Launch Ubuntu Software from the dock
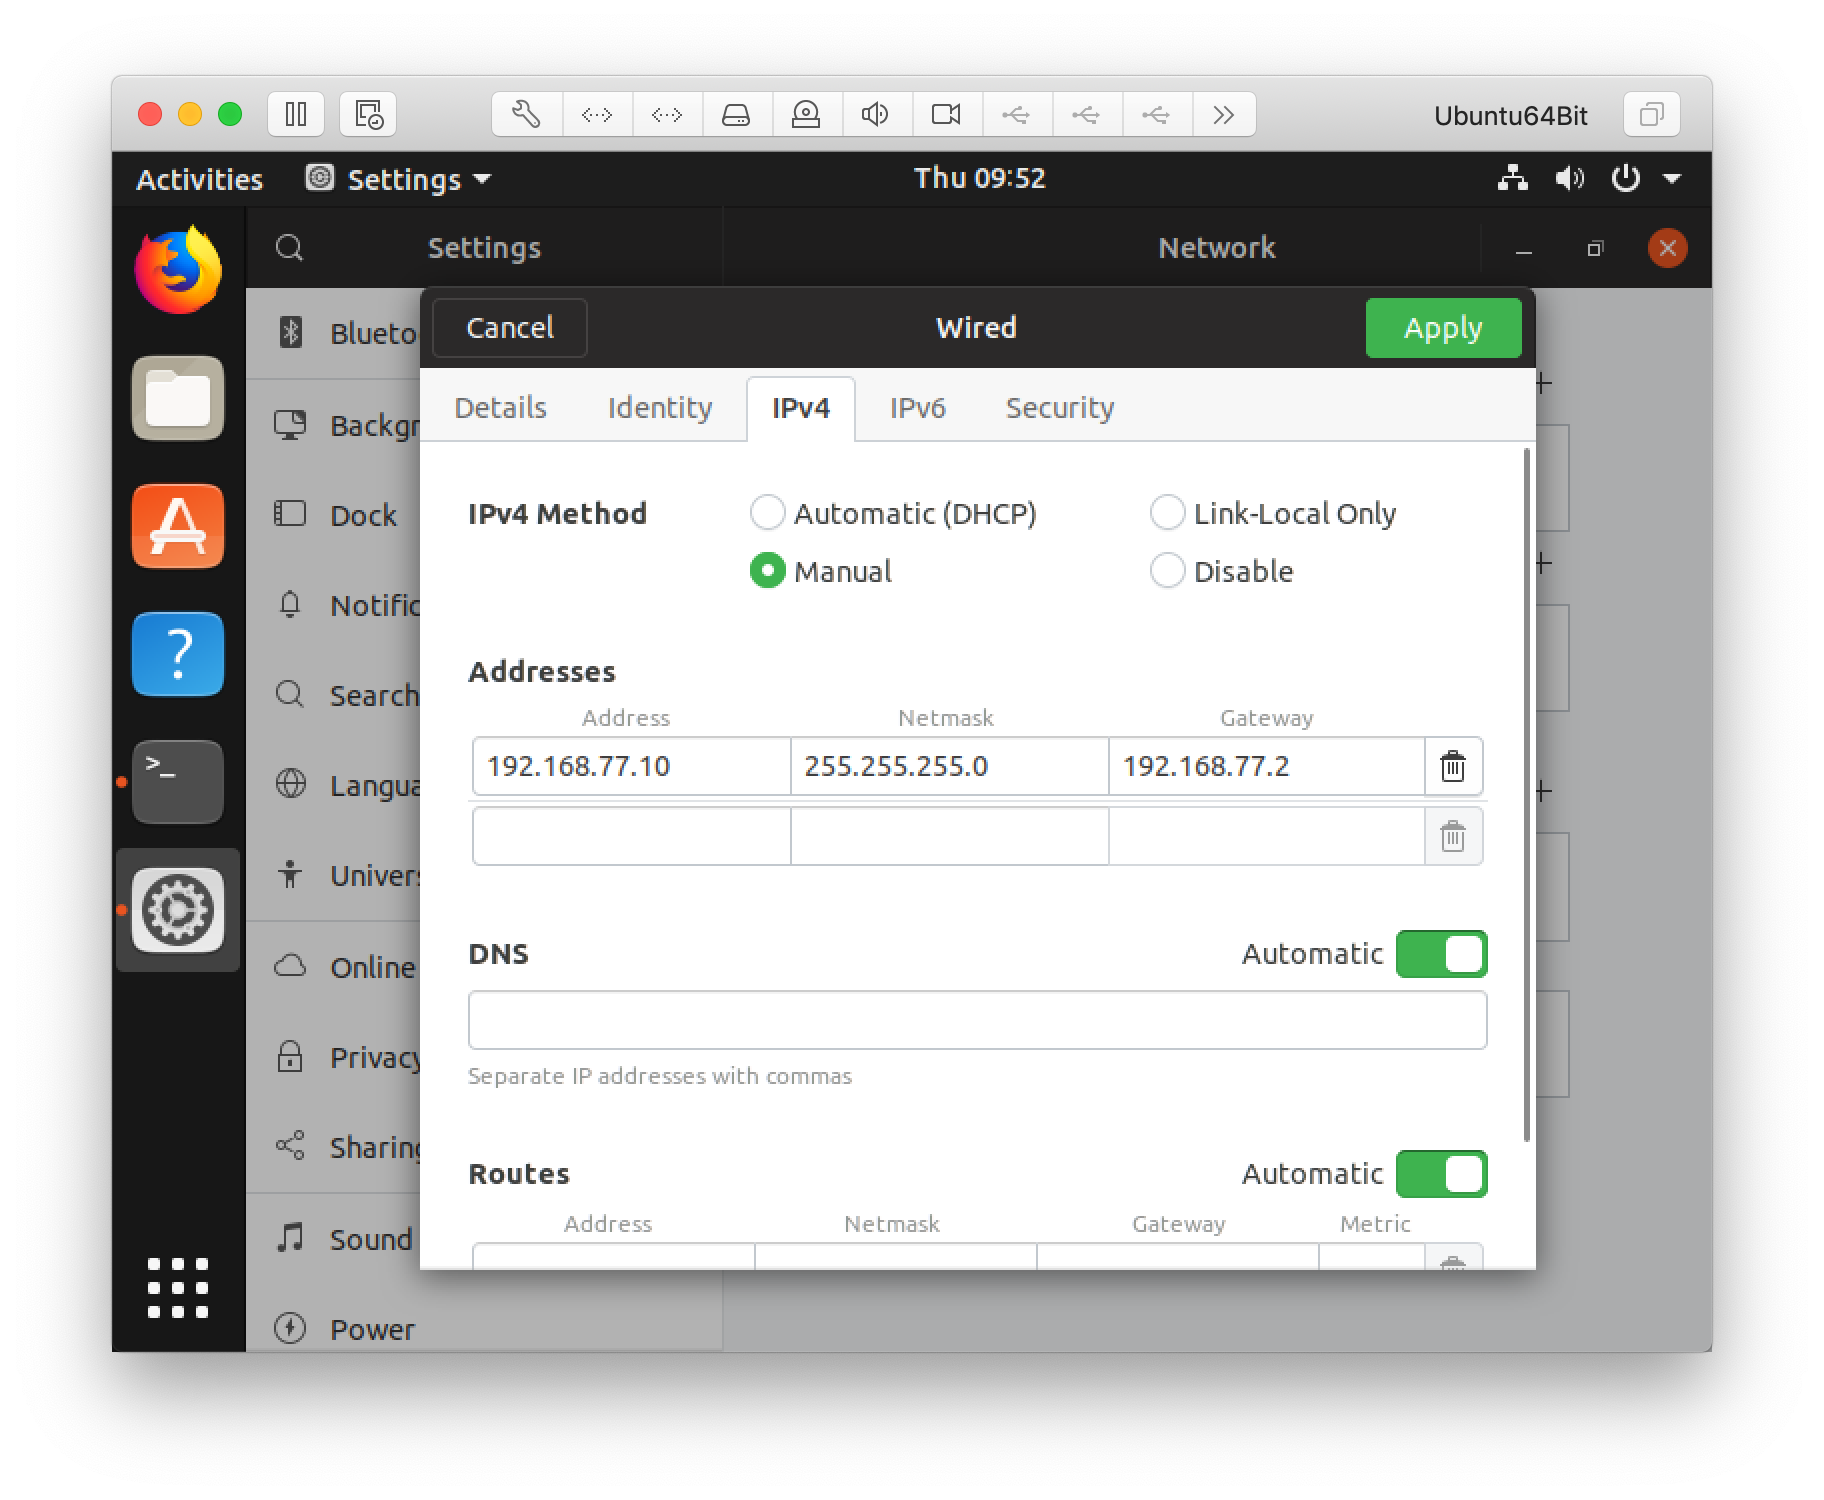 pyautogui.click(x=178, y=526)
